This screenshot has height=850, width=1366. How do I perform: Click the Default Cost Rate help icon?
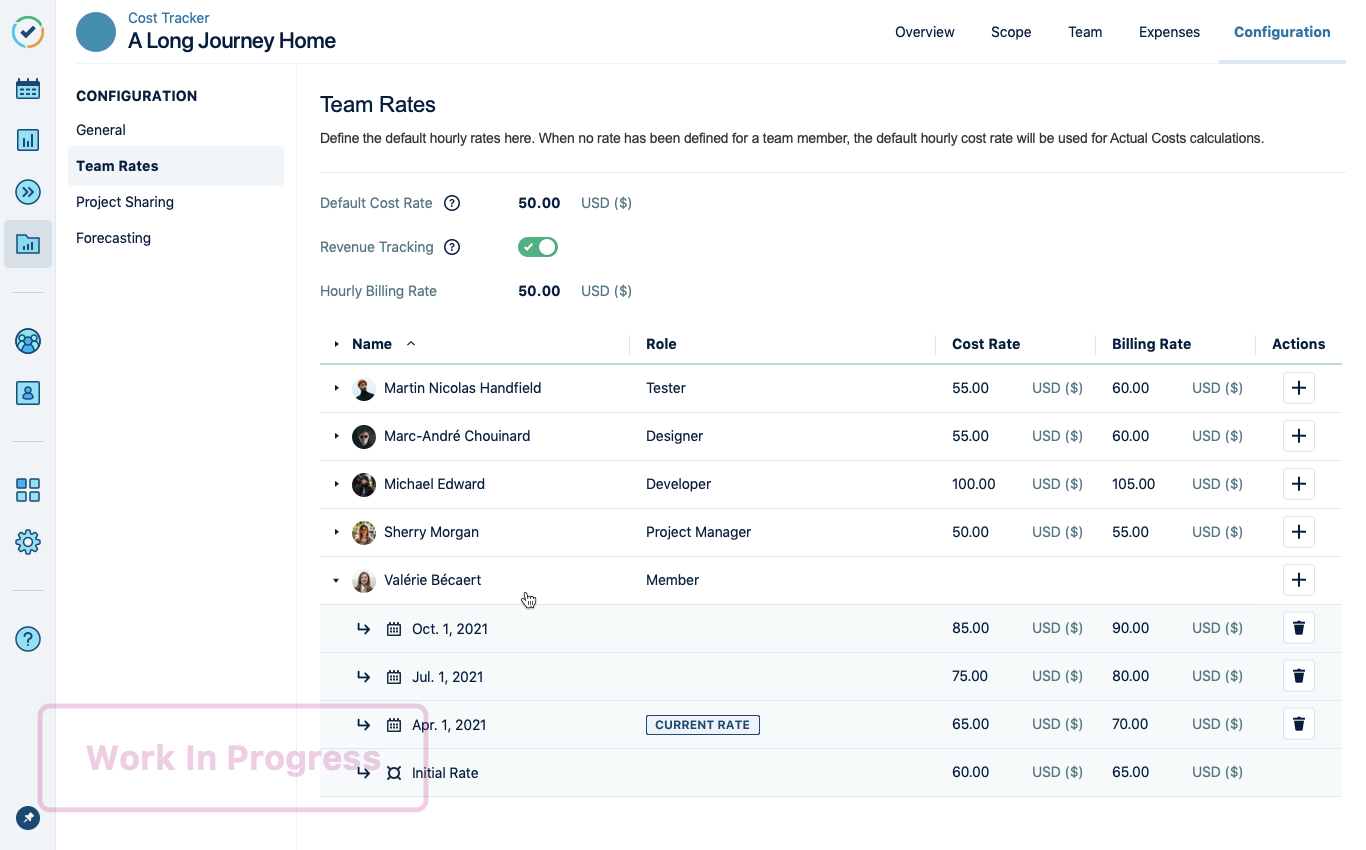[x=452, y=203]
